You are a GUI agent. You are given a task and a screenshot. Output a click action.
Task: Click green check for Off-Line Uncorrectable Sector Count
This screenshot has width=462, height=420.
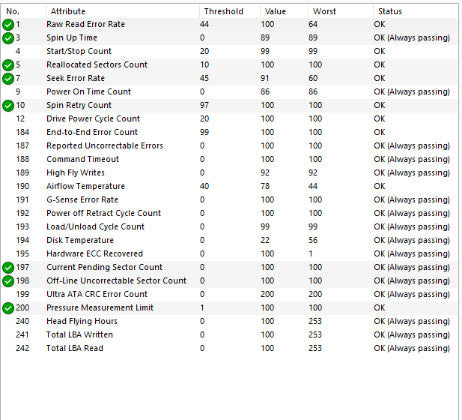point(8,281)
